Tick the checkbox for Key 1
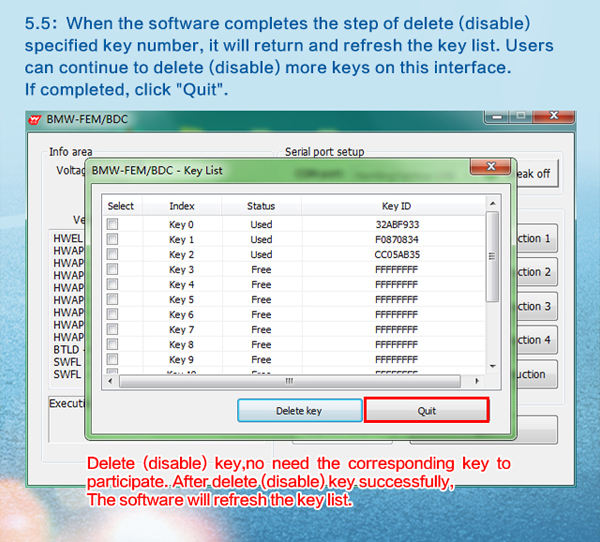Image resolution: width=600 pixels, height=542 pixels. [x=112, y=239]
